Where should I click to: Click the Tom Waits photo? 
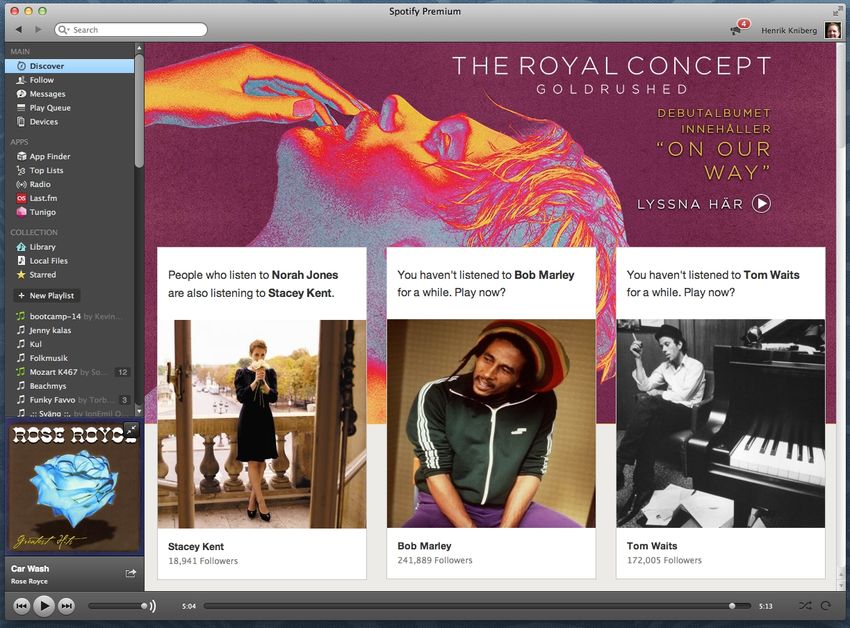pos(720,424)
